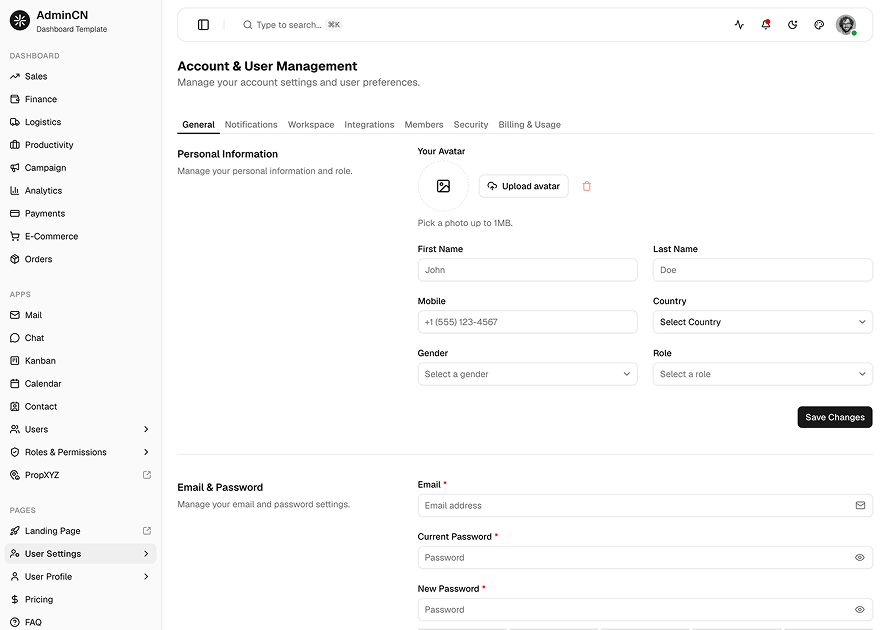Open the activity pulse icon
Viewport: 888px width, 630px height.
pyautogui.click(x=739, y=25)
